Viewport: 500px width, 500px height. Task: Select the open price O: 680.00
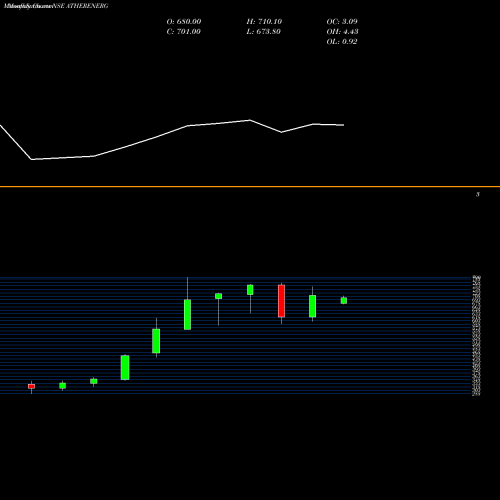point(184,21)
